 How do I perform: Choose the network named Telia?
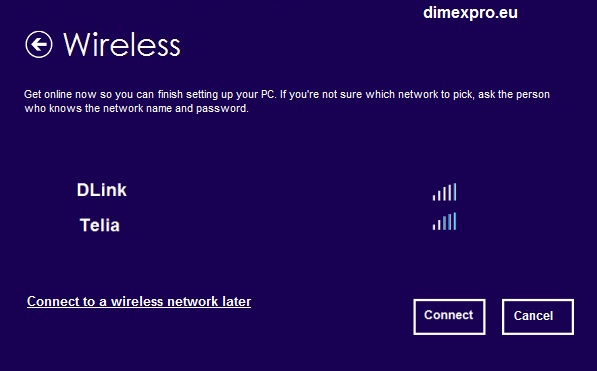pyautogui.click(x=100, y=225)
